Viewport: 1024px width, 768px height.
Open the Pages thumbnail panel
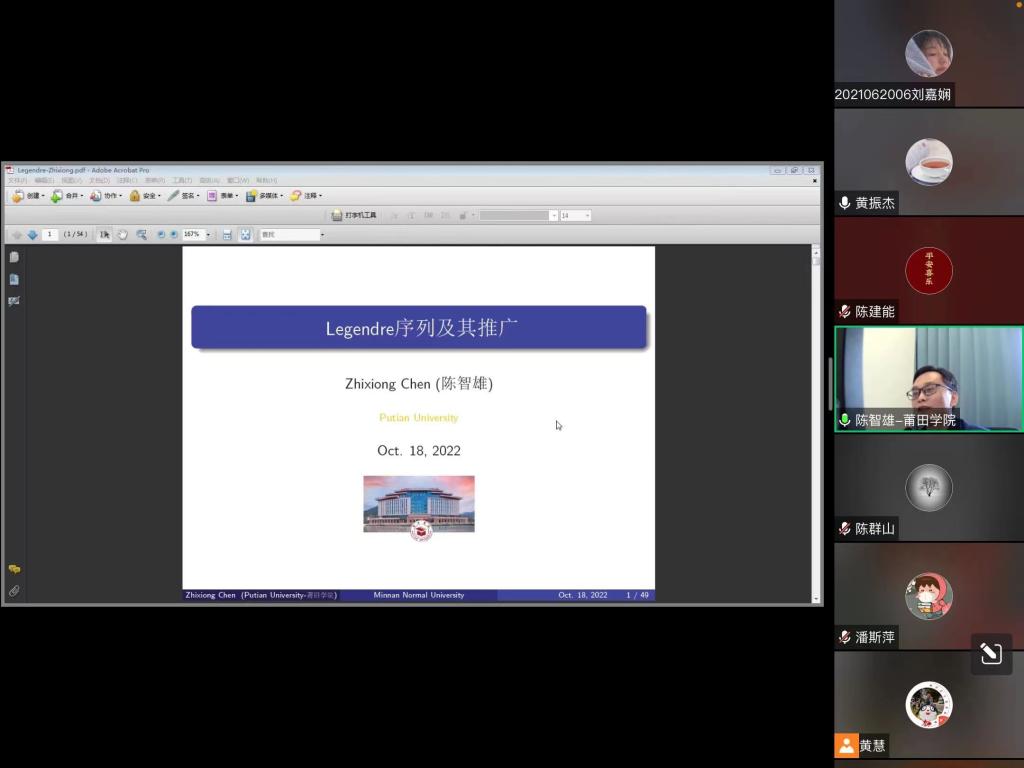(x=14, y=258)
